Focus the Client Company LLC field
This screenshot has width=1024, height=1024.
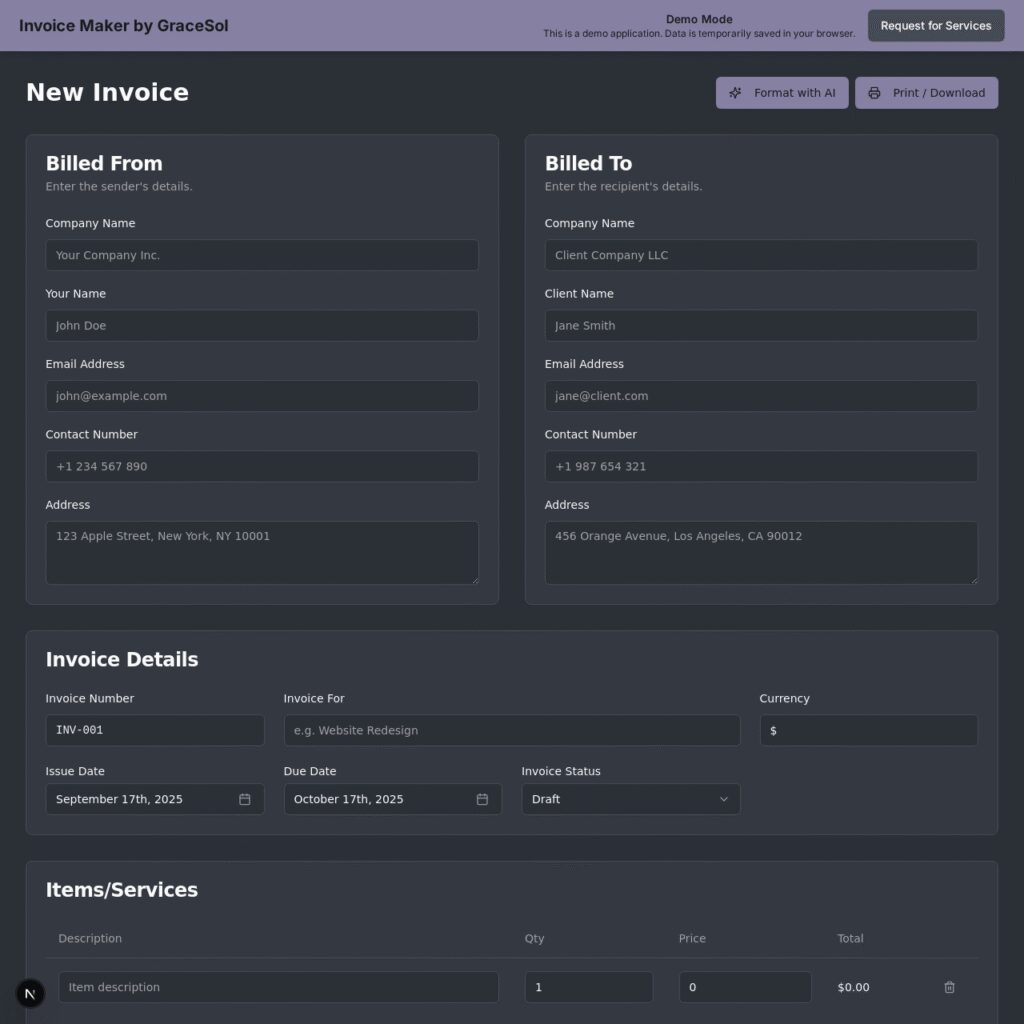[x=761, y=255]
